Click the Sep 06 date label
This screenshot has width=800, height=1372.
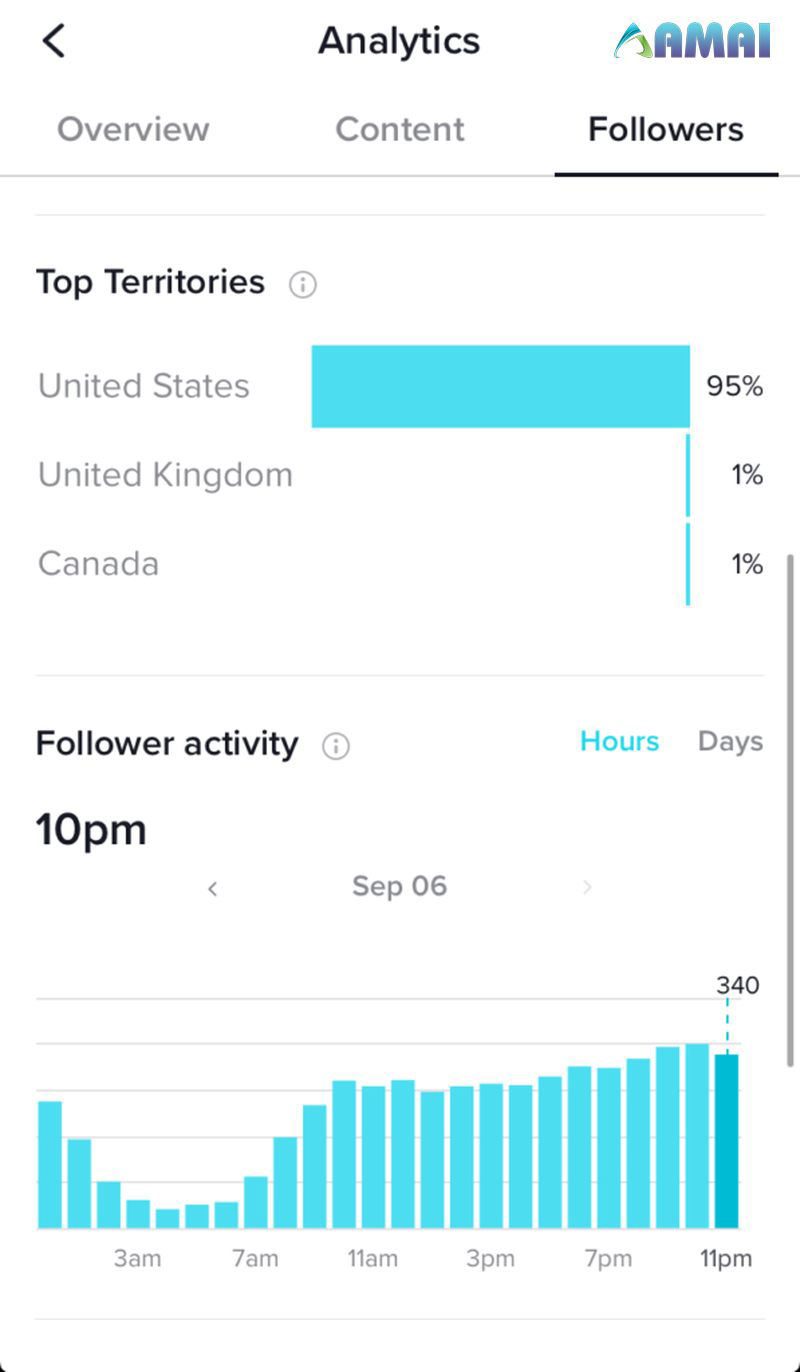click(x=399, y=887)
